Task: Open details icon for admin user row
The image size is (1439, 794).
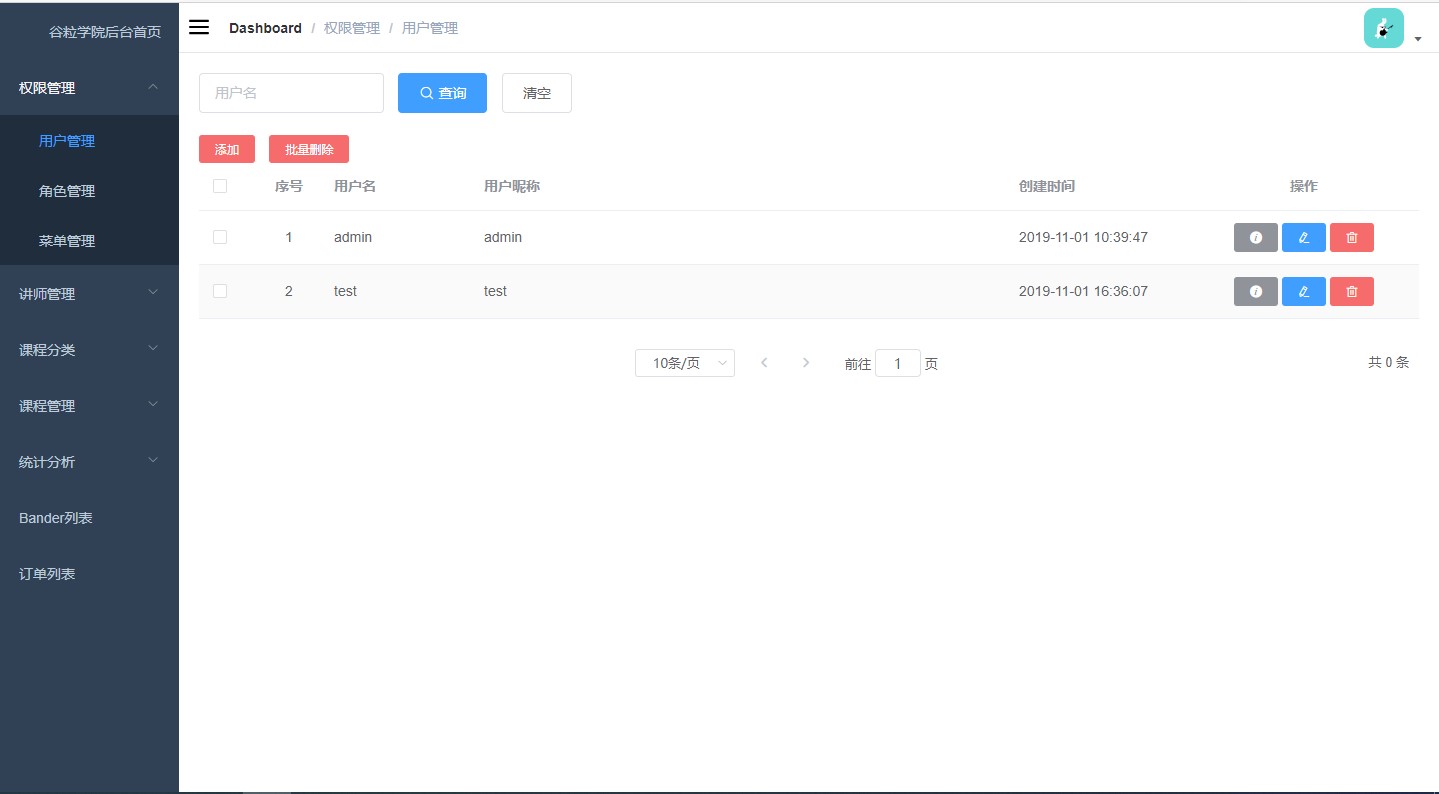Action: point(1255,237)
